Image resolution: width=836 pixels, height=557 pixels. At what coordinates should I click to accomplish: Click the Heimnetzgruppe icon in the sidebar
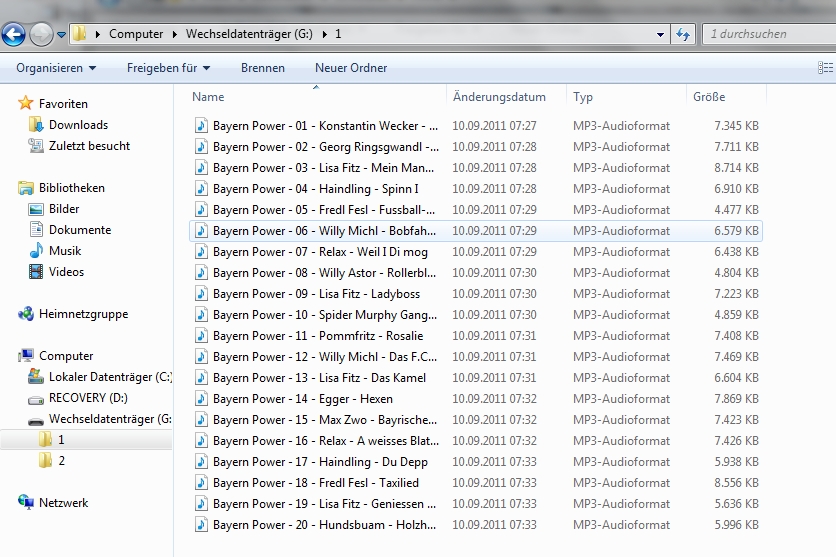26,314
